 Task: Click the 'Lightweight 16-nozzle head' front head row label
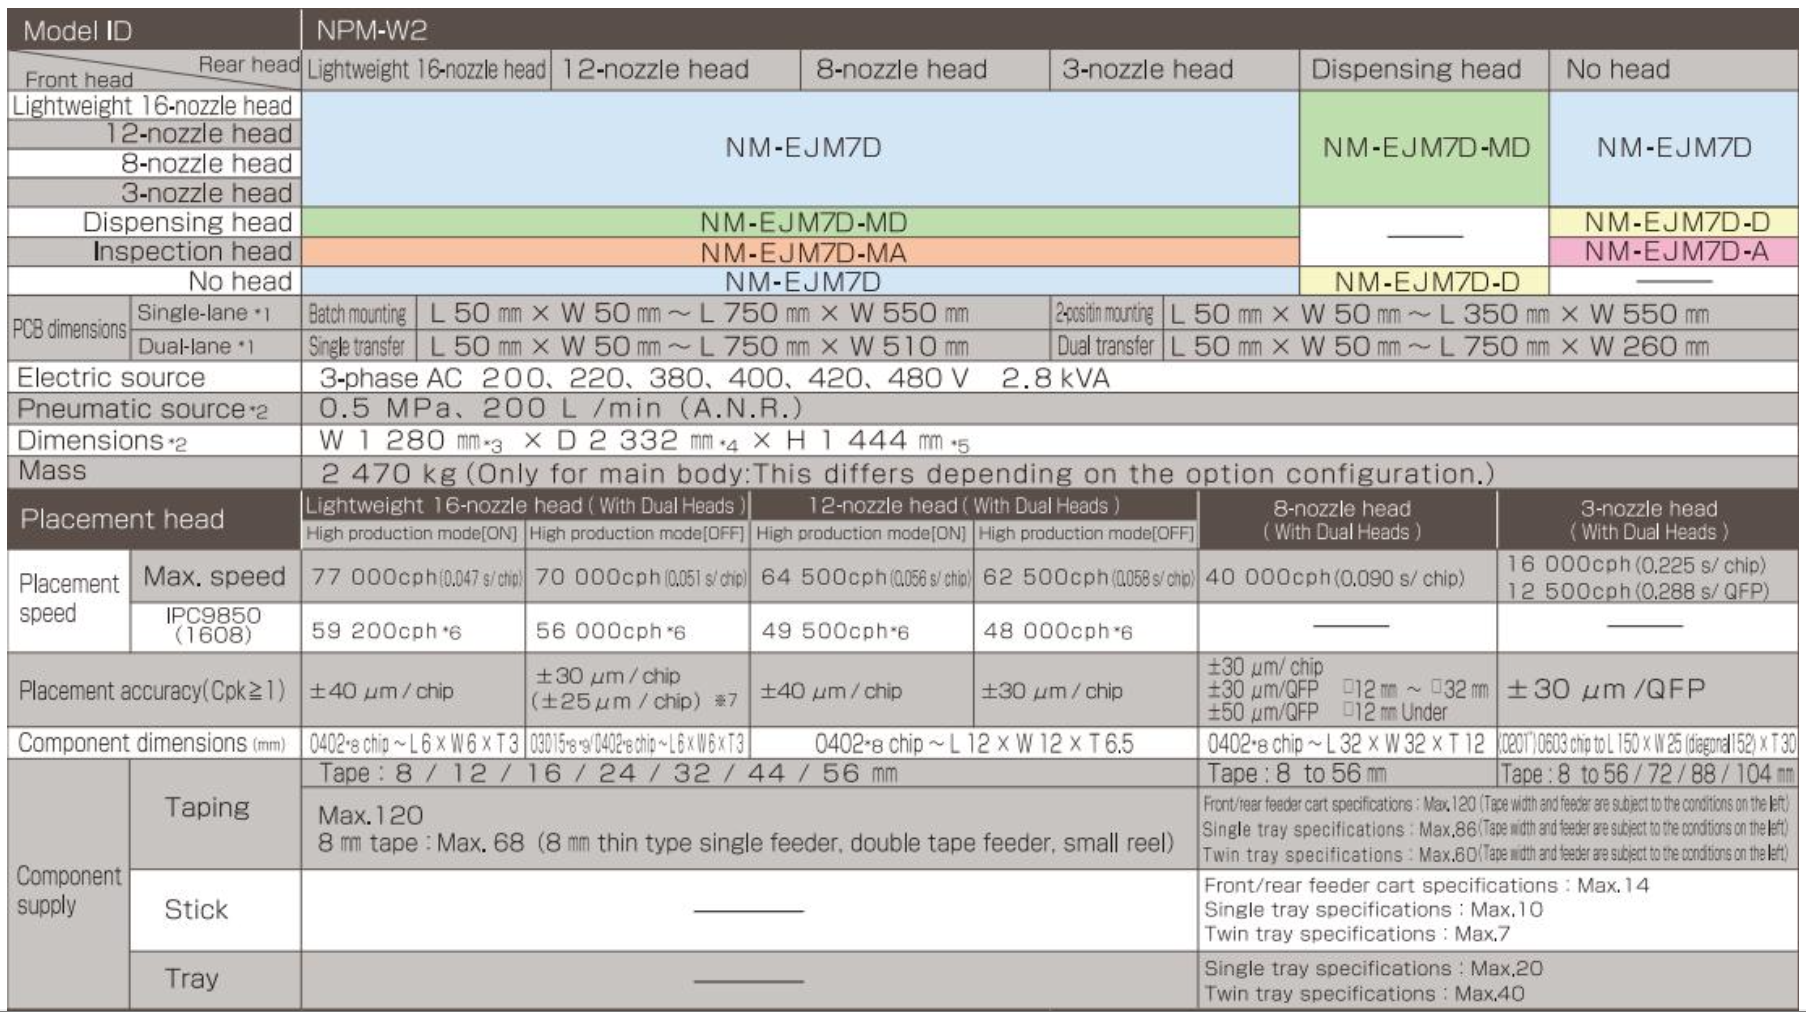point(153,106)
